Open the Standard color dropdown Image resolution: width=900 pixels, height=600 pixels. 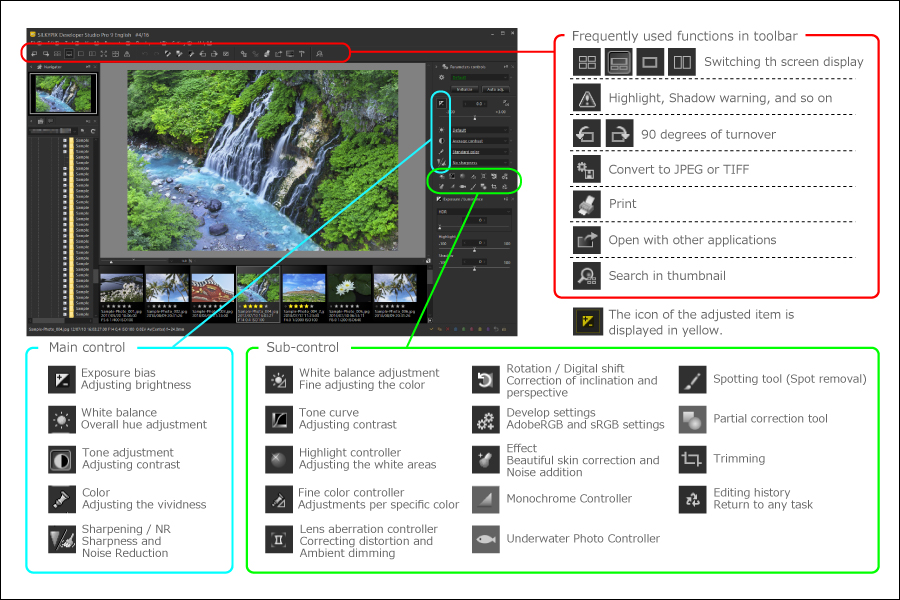[x=480, y=152]
